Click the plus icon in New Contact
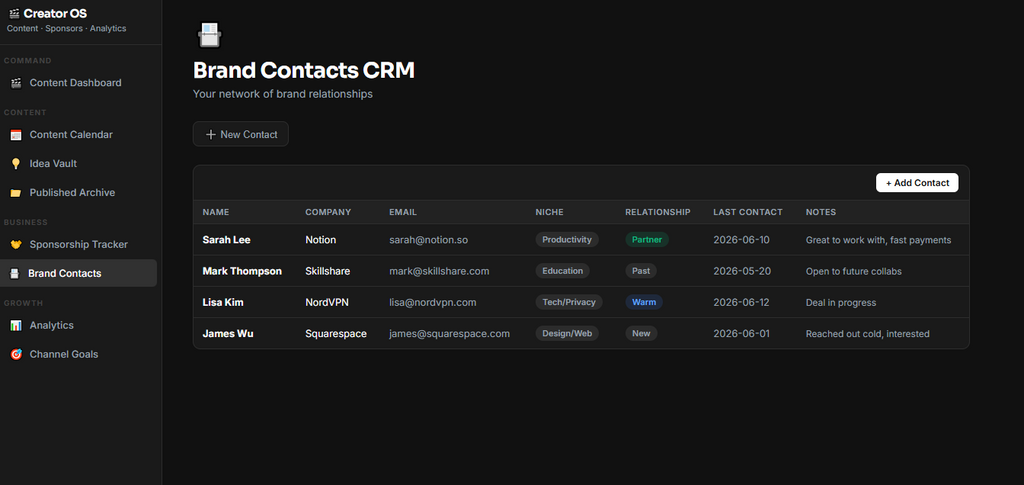Image resolution: width=1024 pixels, height=485 pixels. pos(210,134)
